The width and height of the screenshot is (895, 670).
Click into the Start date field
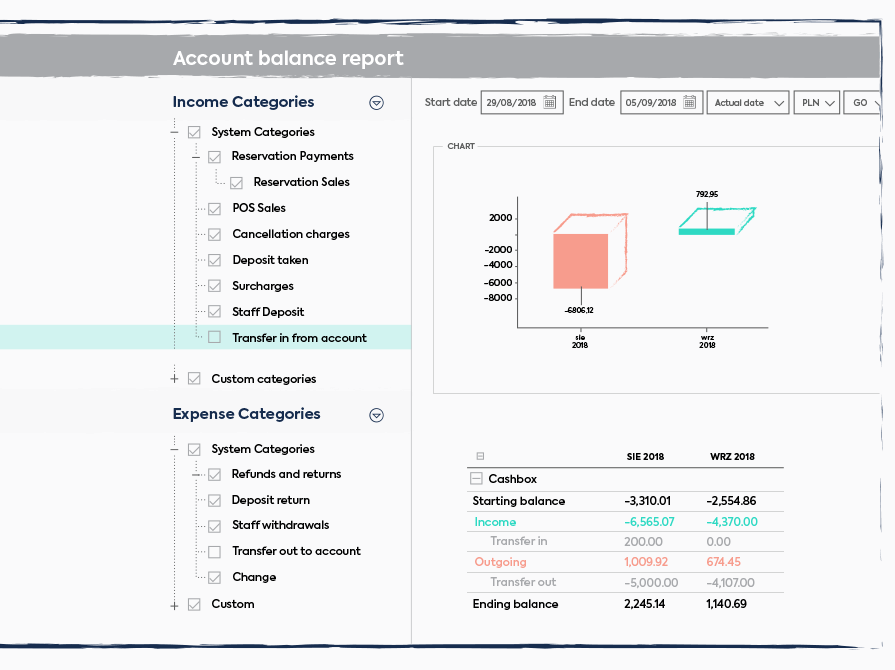(x=511, y=103)
